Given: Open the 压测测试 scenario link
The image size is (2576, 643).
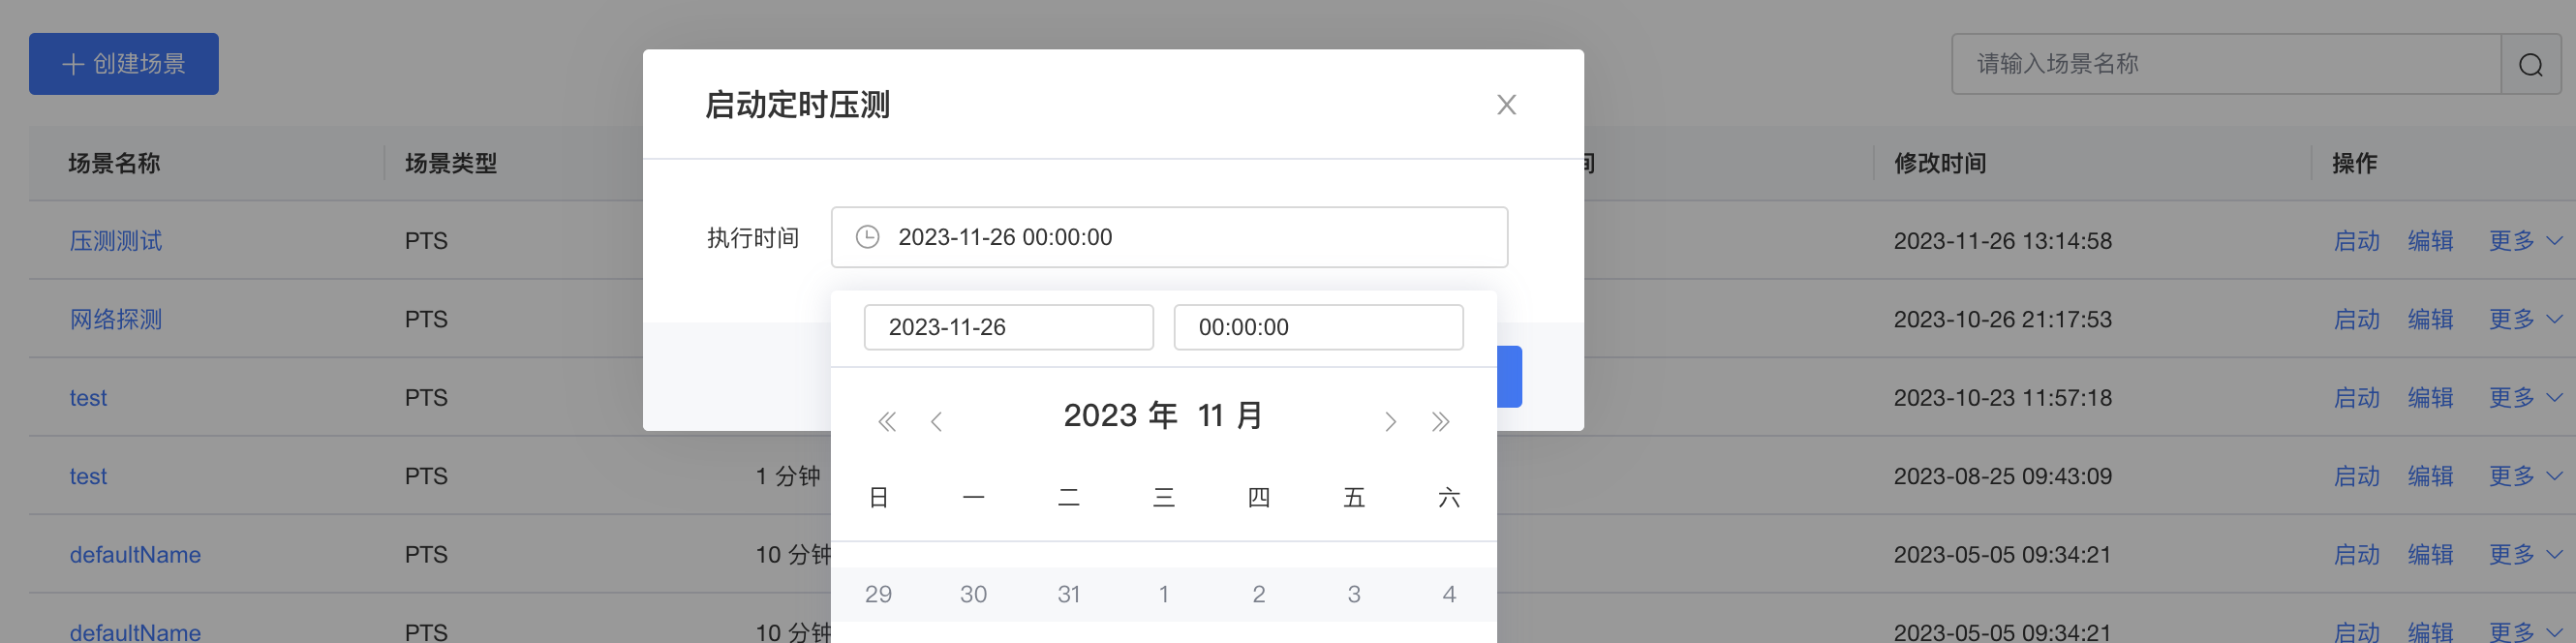Looking at the screenshot, I should coord(116,241).
